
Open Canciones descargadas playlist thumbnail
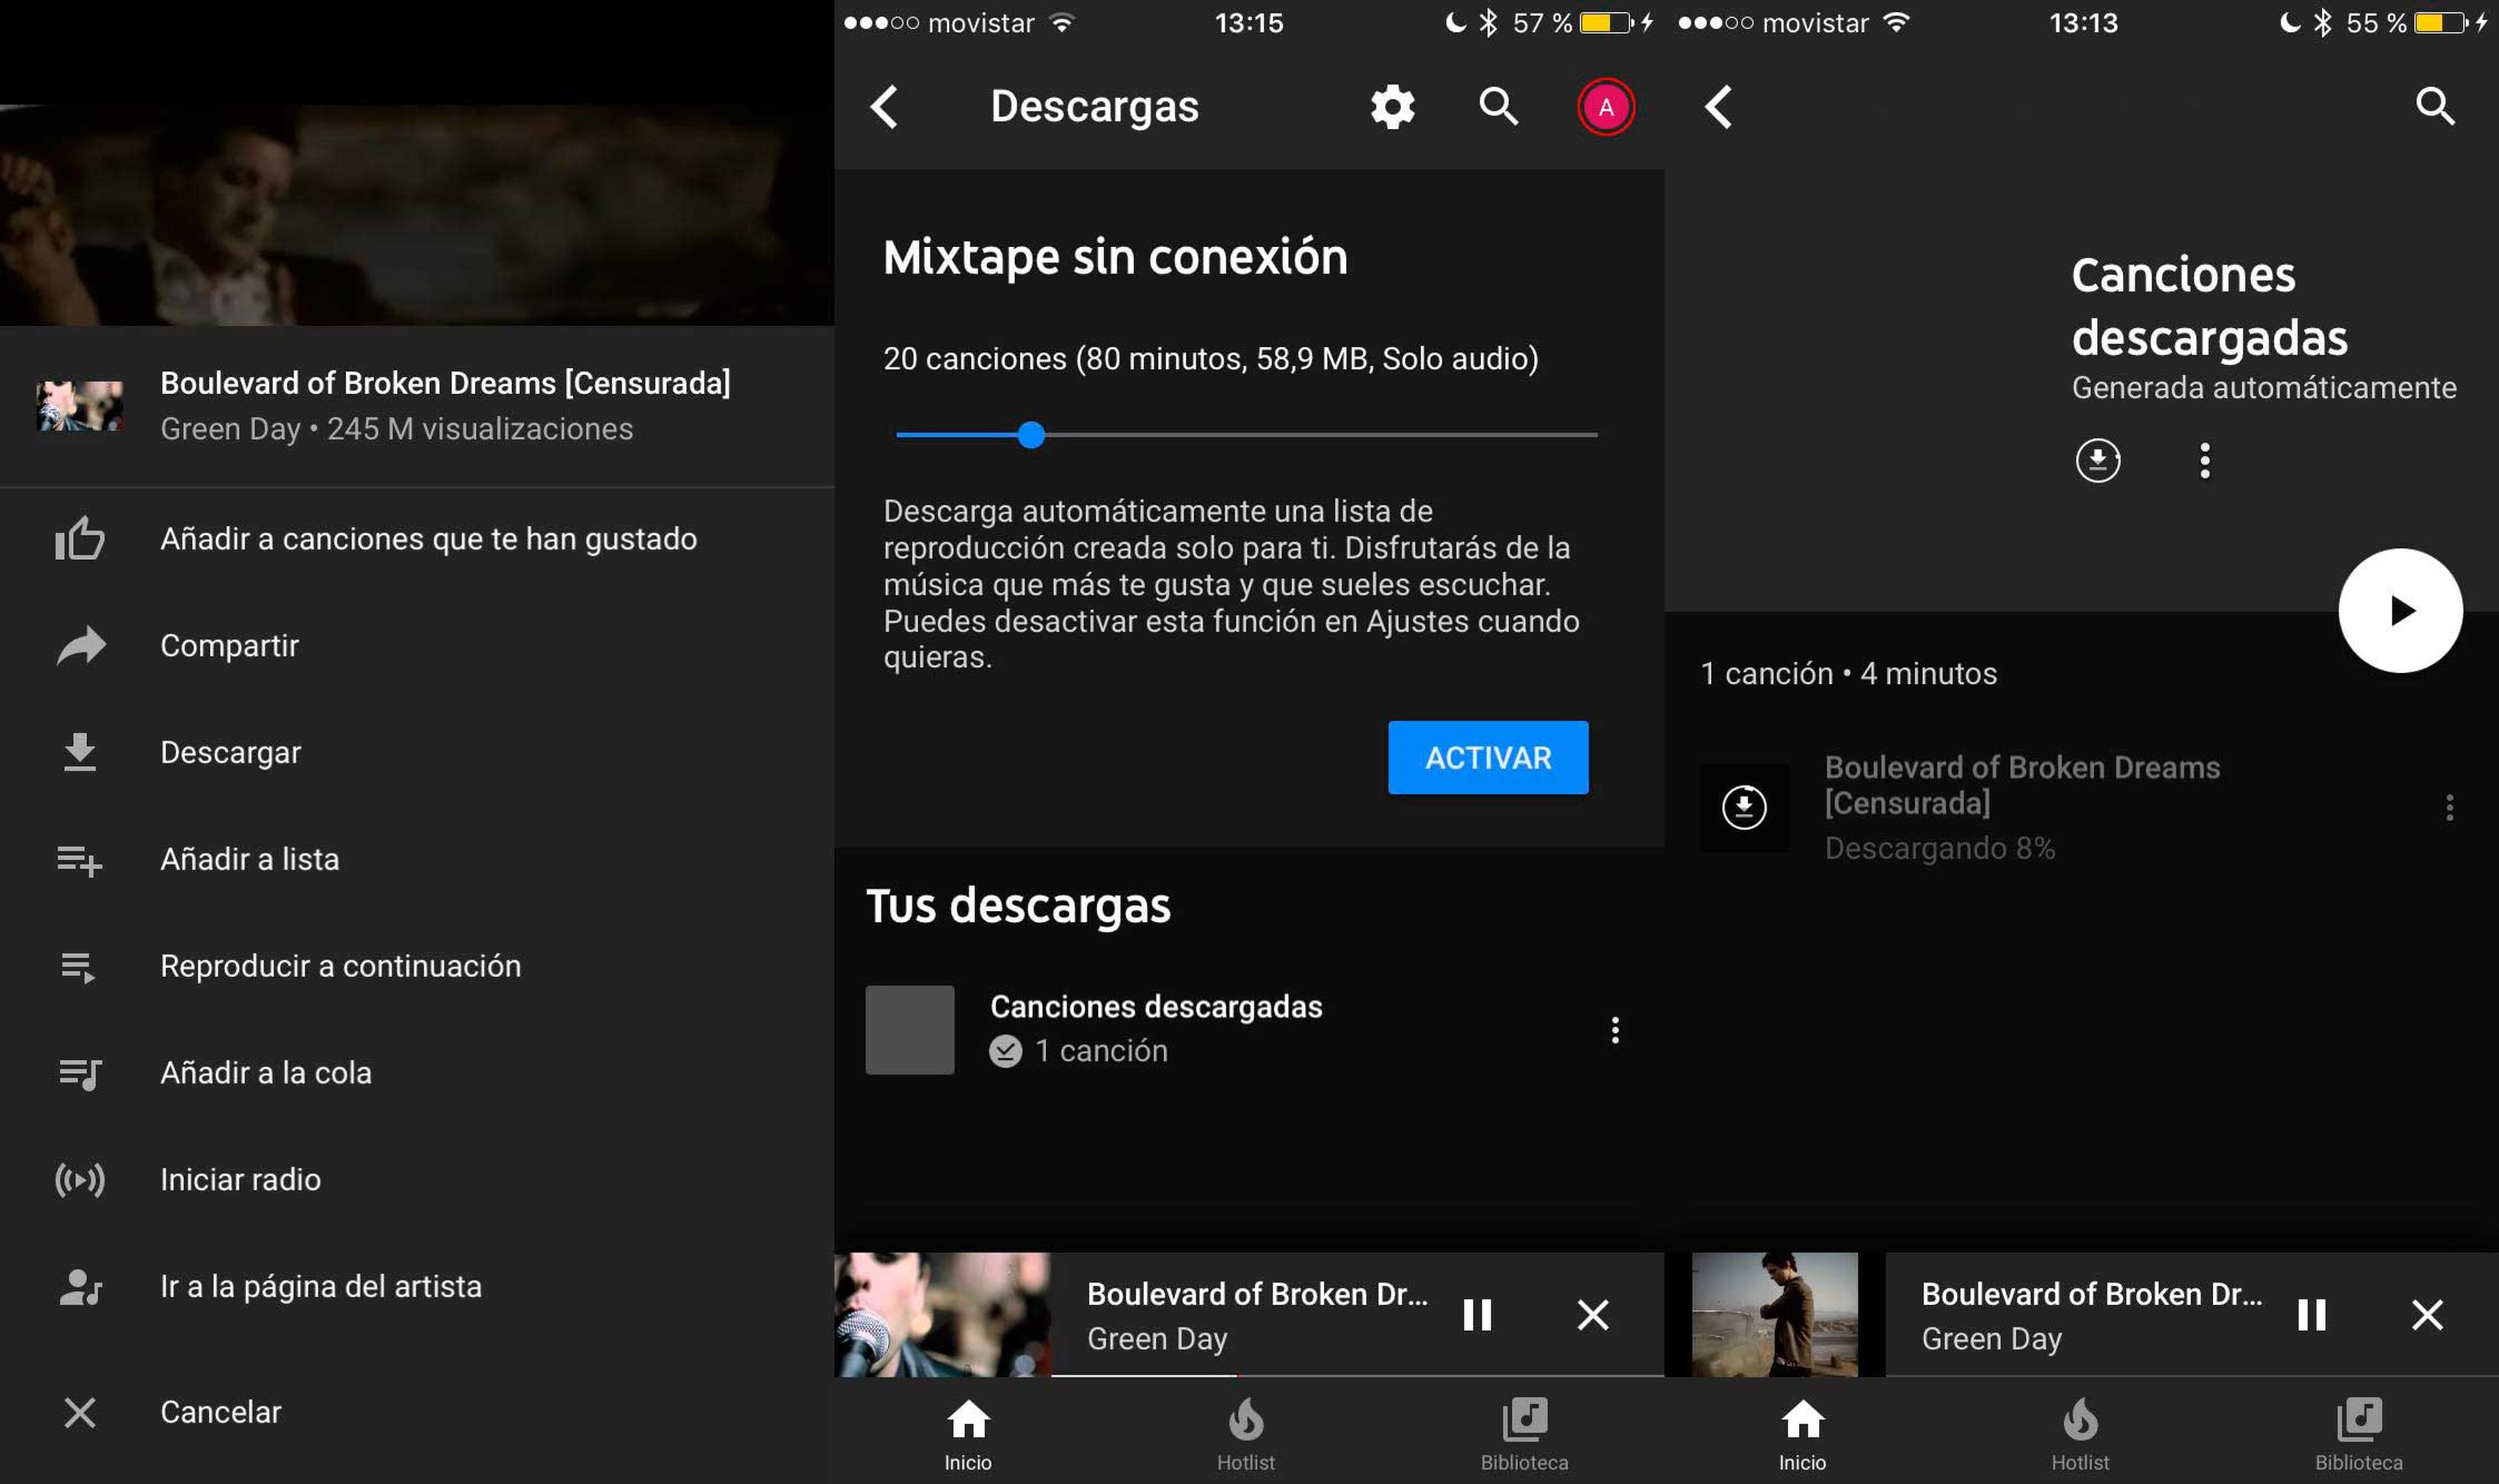910,1030
